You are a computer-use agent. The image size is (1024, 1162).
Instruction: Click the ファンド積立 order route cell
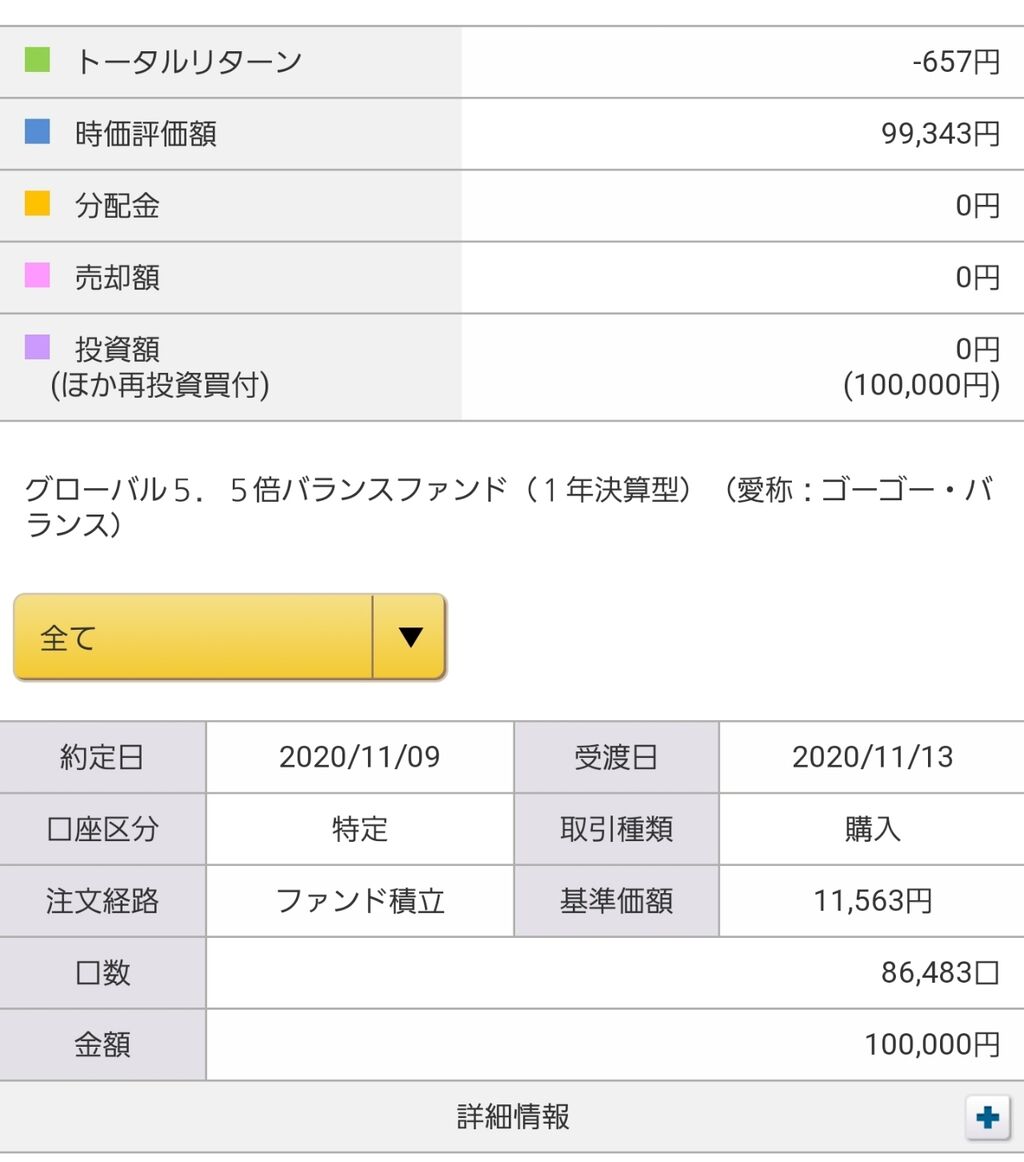359,901
